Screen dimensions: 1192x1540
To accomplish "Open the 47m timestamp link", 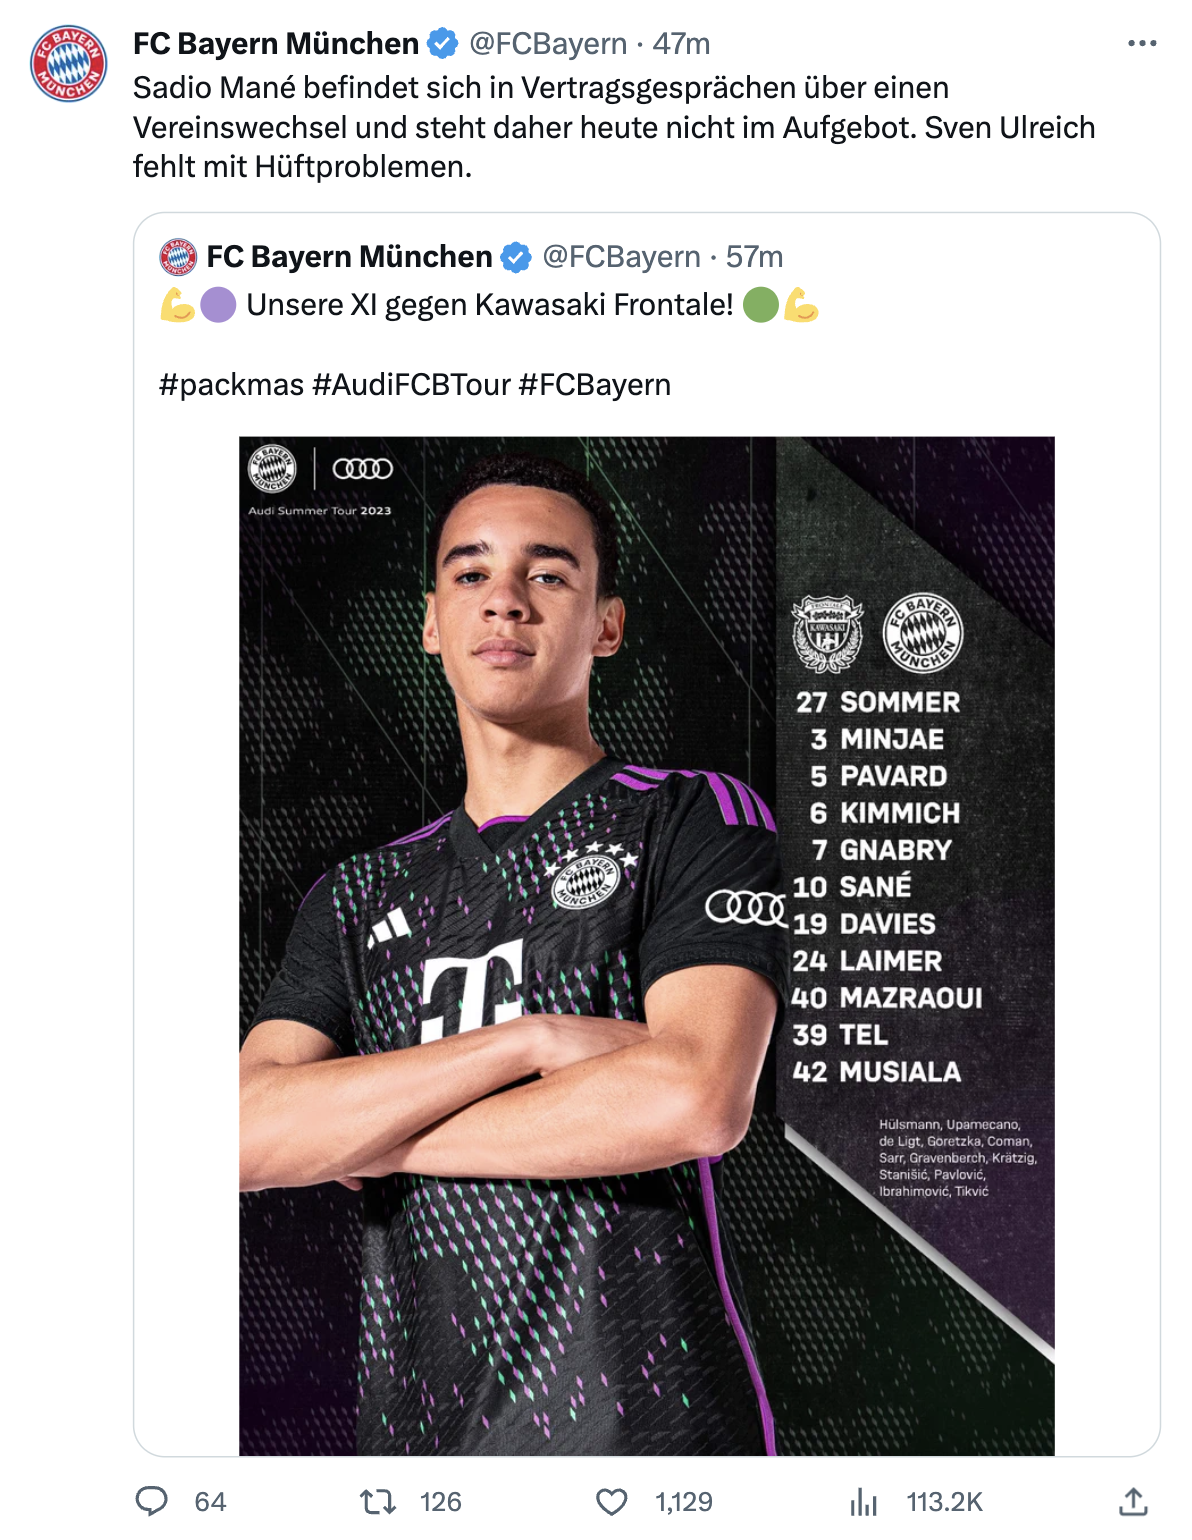I will (x=681, y=44).
